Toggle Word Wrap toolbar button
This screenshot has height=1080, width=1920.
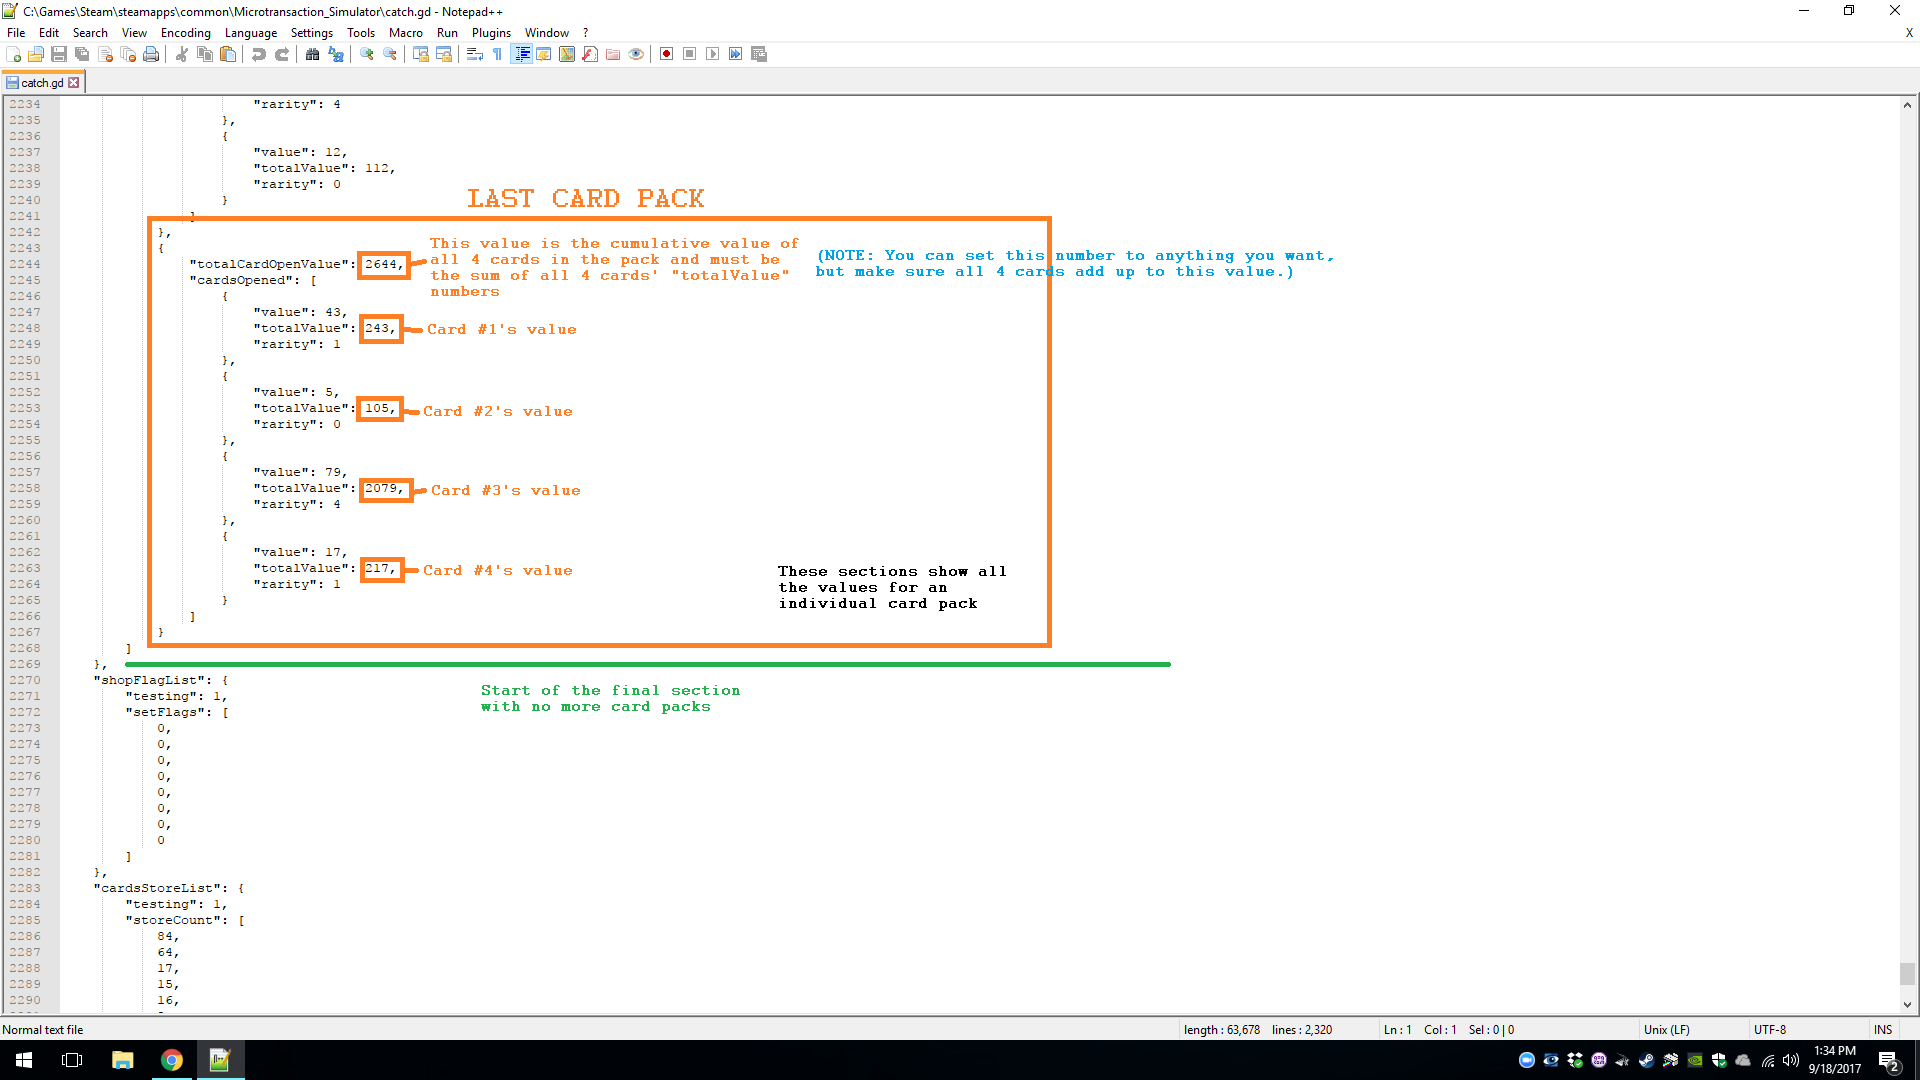tap(475, 54)
